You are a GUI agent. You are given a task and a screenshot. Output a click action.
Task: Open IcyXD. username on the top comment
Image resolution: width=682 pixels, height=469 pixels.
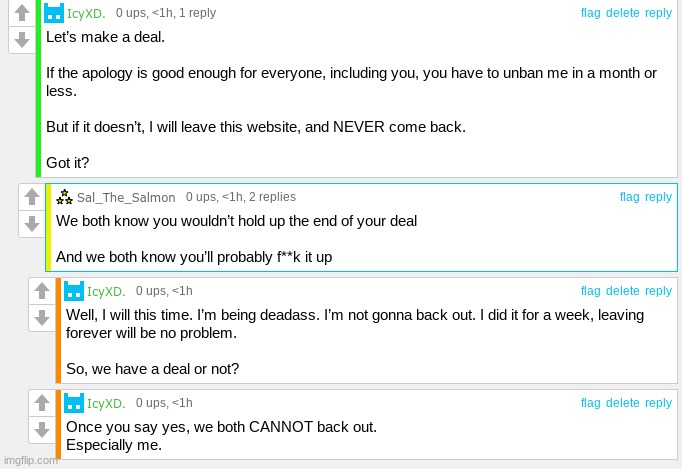click(x=86, y=13)
